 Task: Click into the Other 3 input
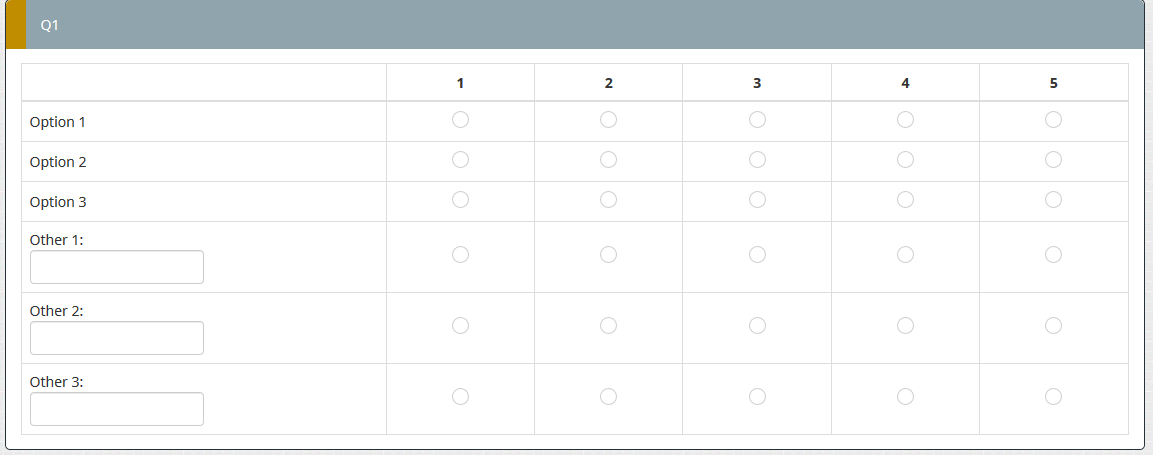(117, 409)
